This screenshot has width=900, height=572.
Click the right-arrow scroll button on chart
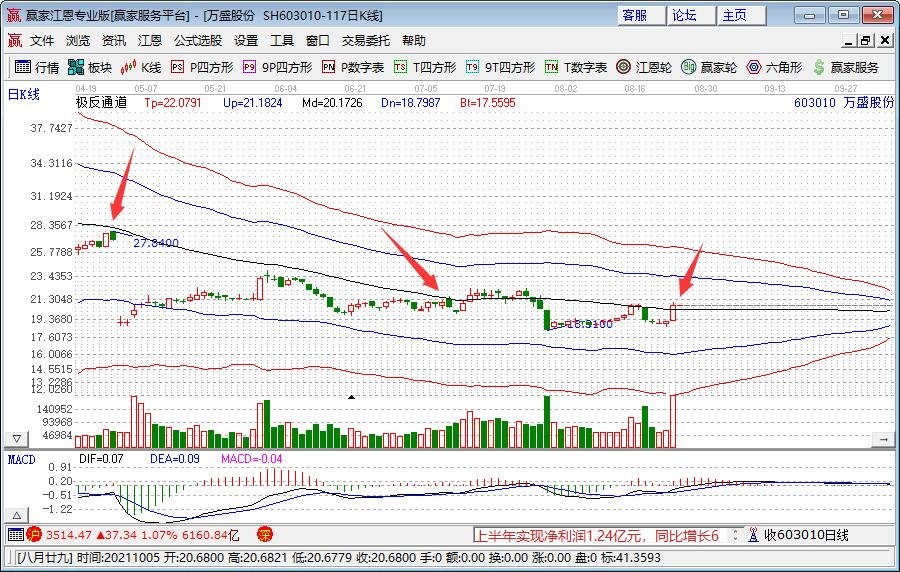click(x=883, y=439)
